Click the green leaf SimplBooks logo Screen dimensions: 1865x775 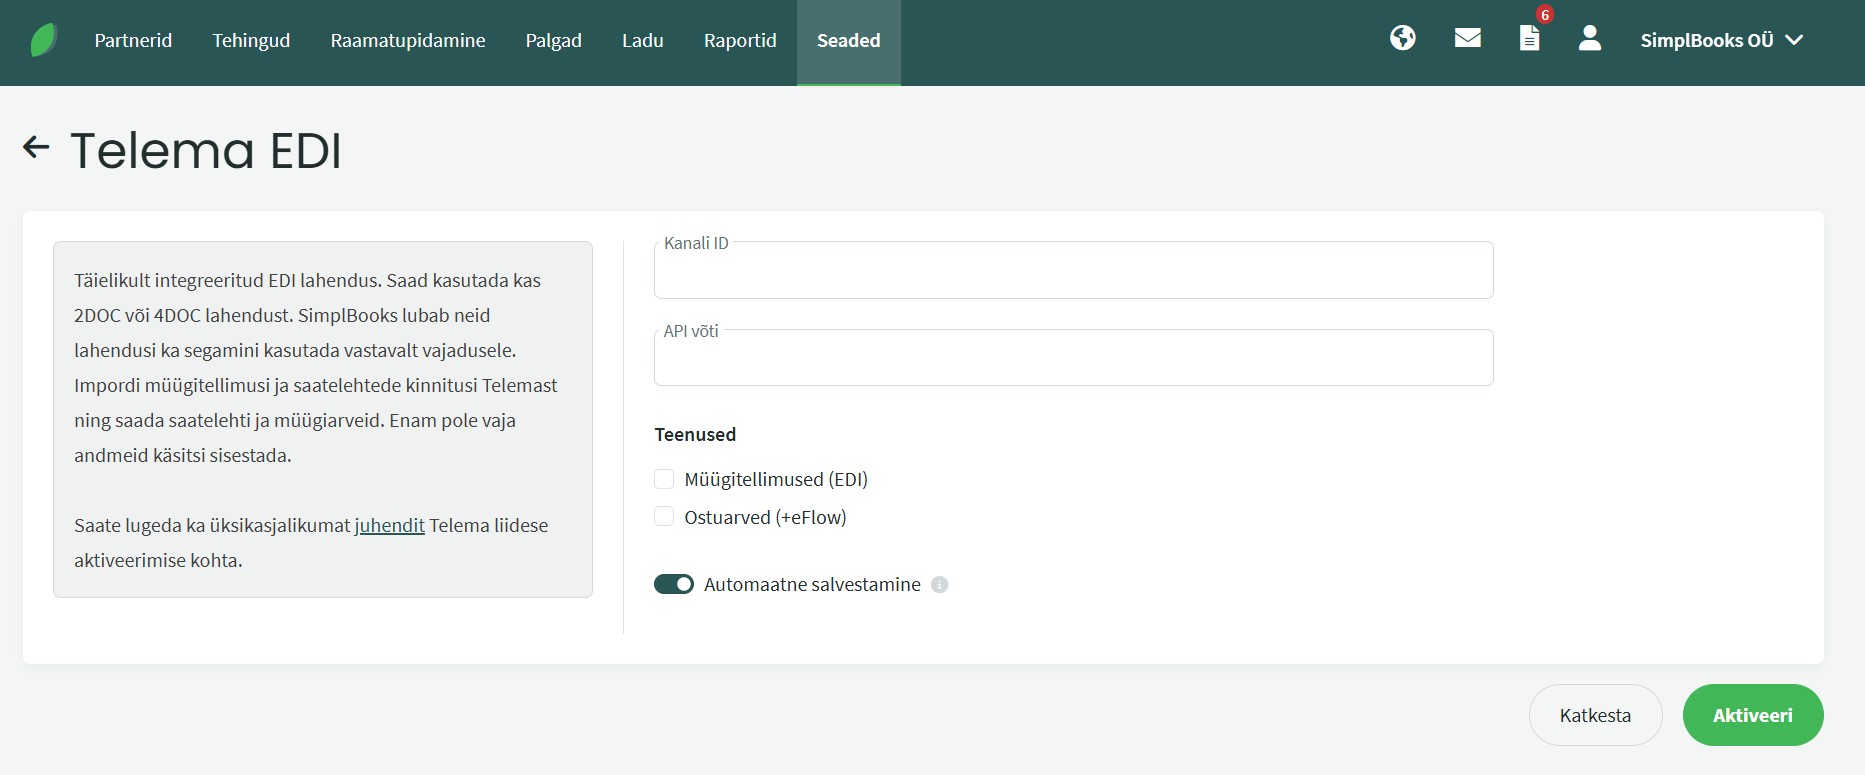coord(44,40)
